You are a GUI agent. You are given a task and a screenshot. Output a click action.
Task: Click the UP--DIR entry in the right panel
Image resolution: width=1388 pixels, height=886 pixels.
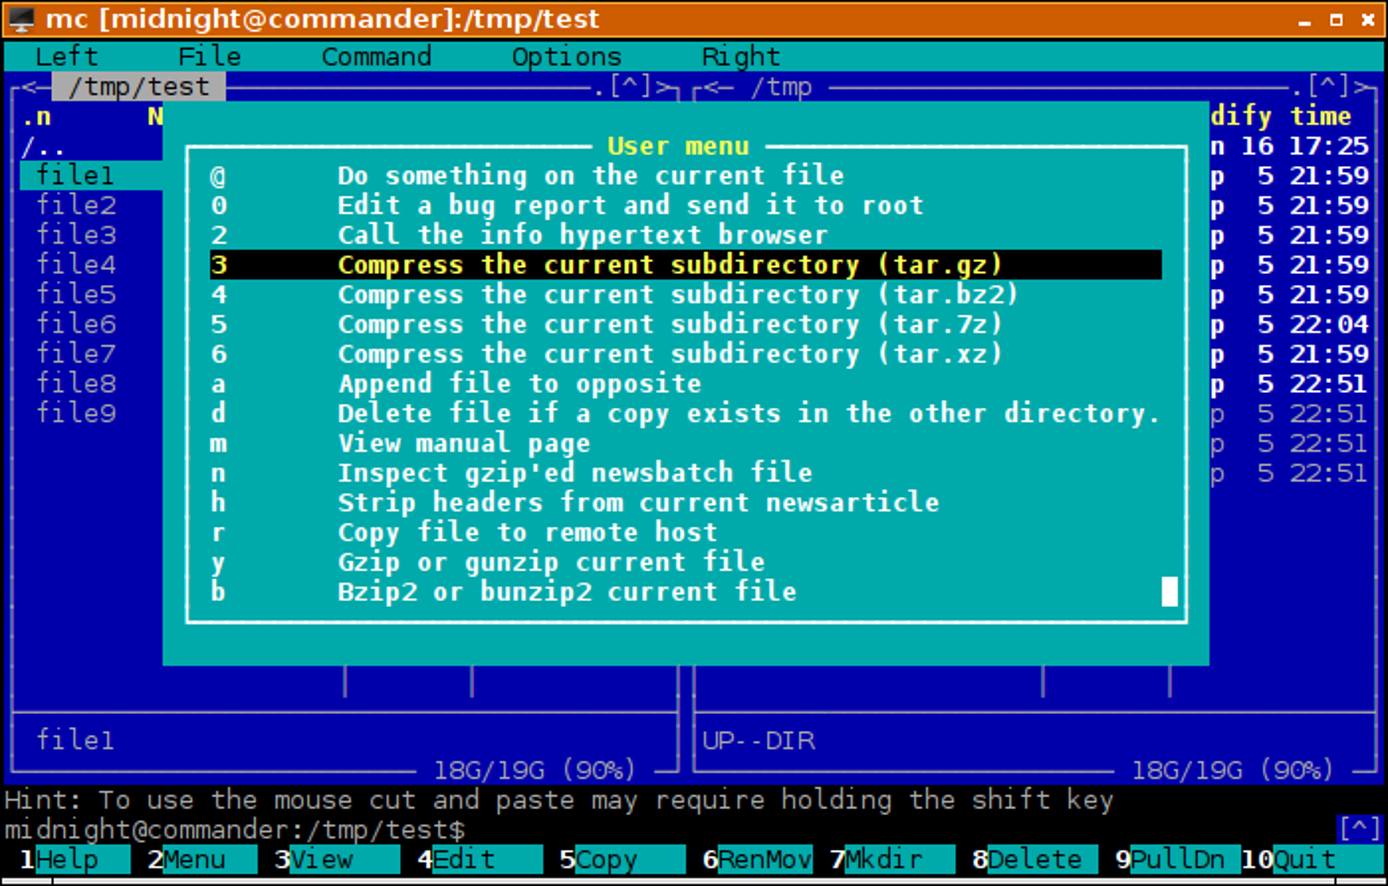760,741
